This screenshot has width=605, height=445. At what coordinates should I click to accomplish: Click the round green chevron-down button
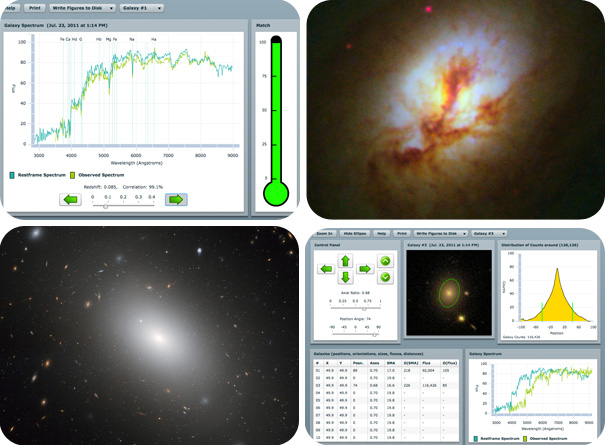point(385,277)
